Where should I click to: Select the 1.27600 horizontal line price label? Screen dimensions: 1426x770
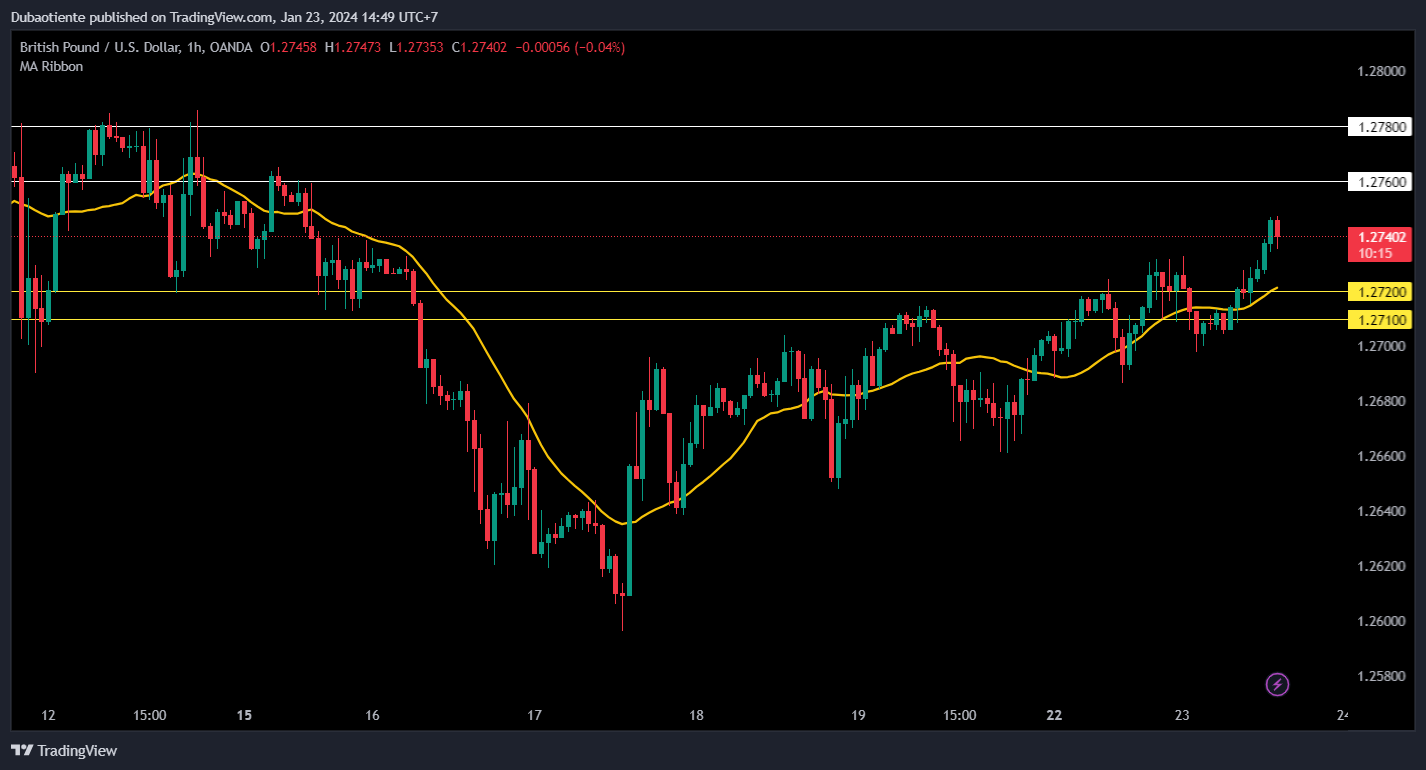tap(1380, 182)
